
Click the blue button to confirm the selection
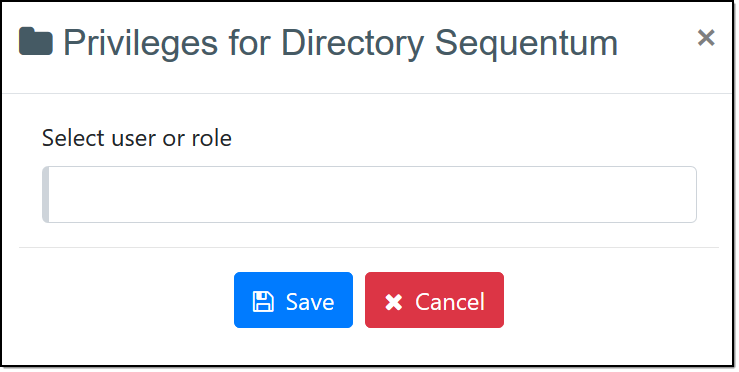coord(293,300)
